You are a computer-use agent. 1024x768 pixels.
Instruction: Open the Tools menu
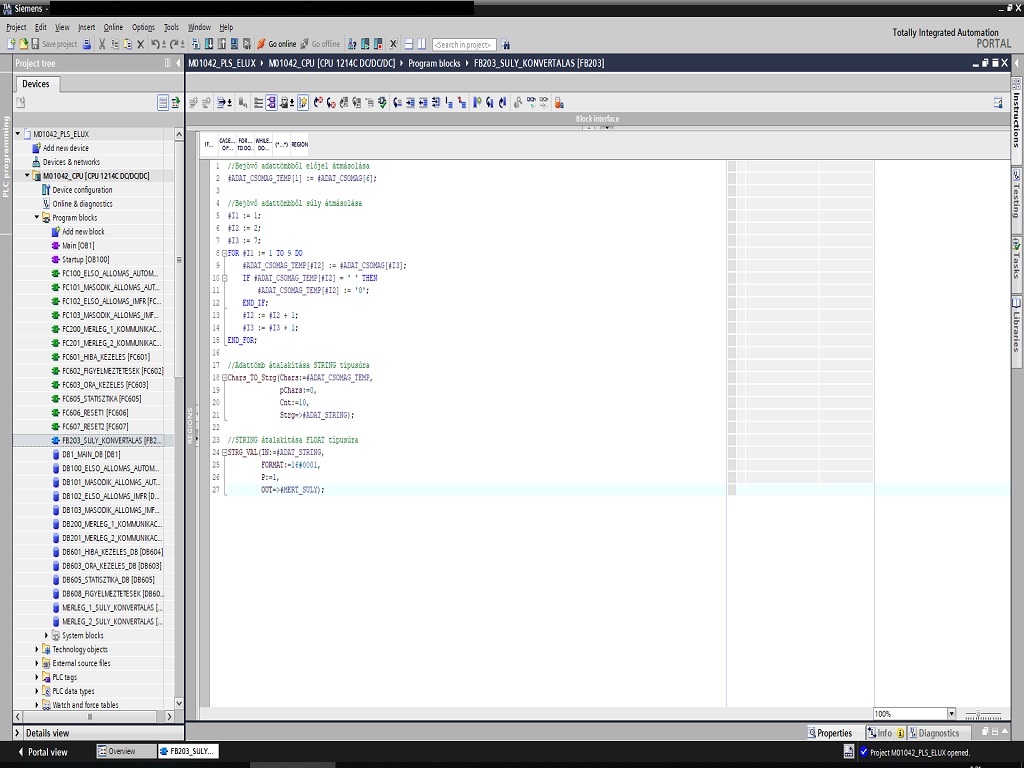[171, 27]
